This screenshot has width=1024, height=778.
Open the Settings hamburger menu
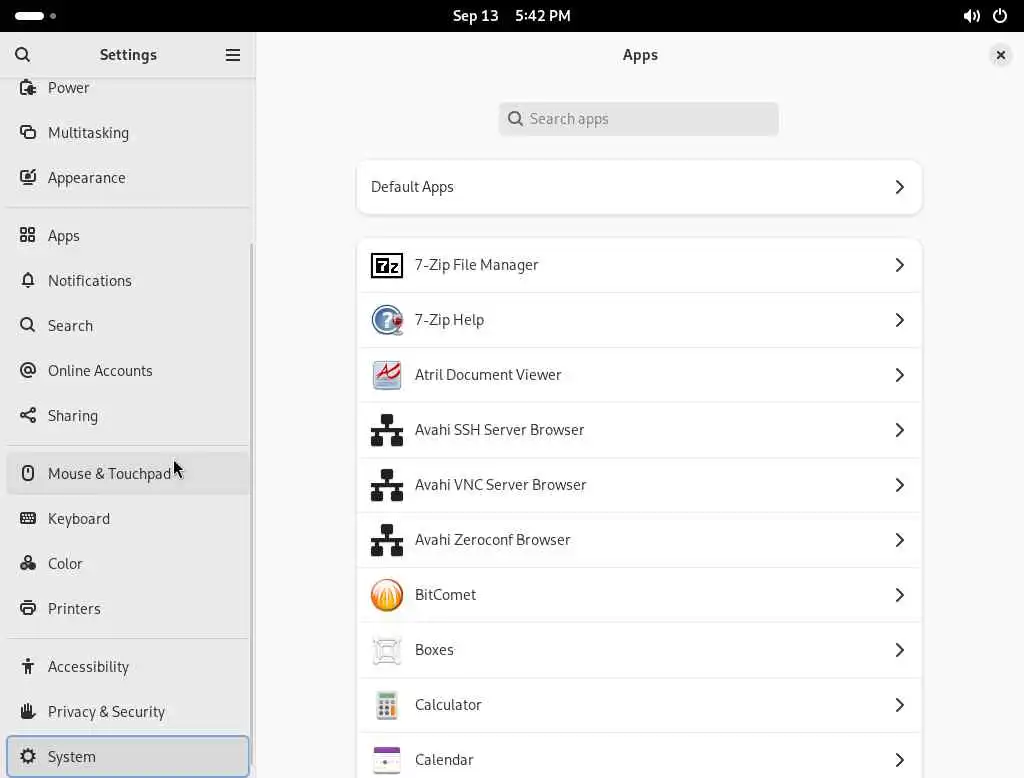tap(233, 55)
